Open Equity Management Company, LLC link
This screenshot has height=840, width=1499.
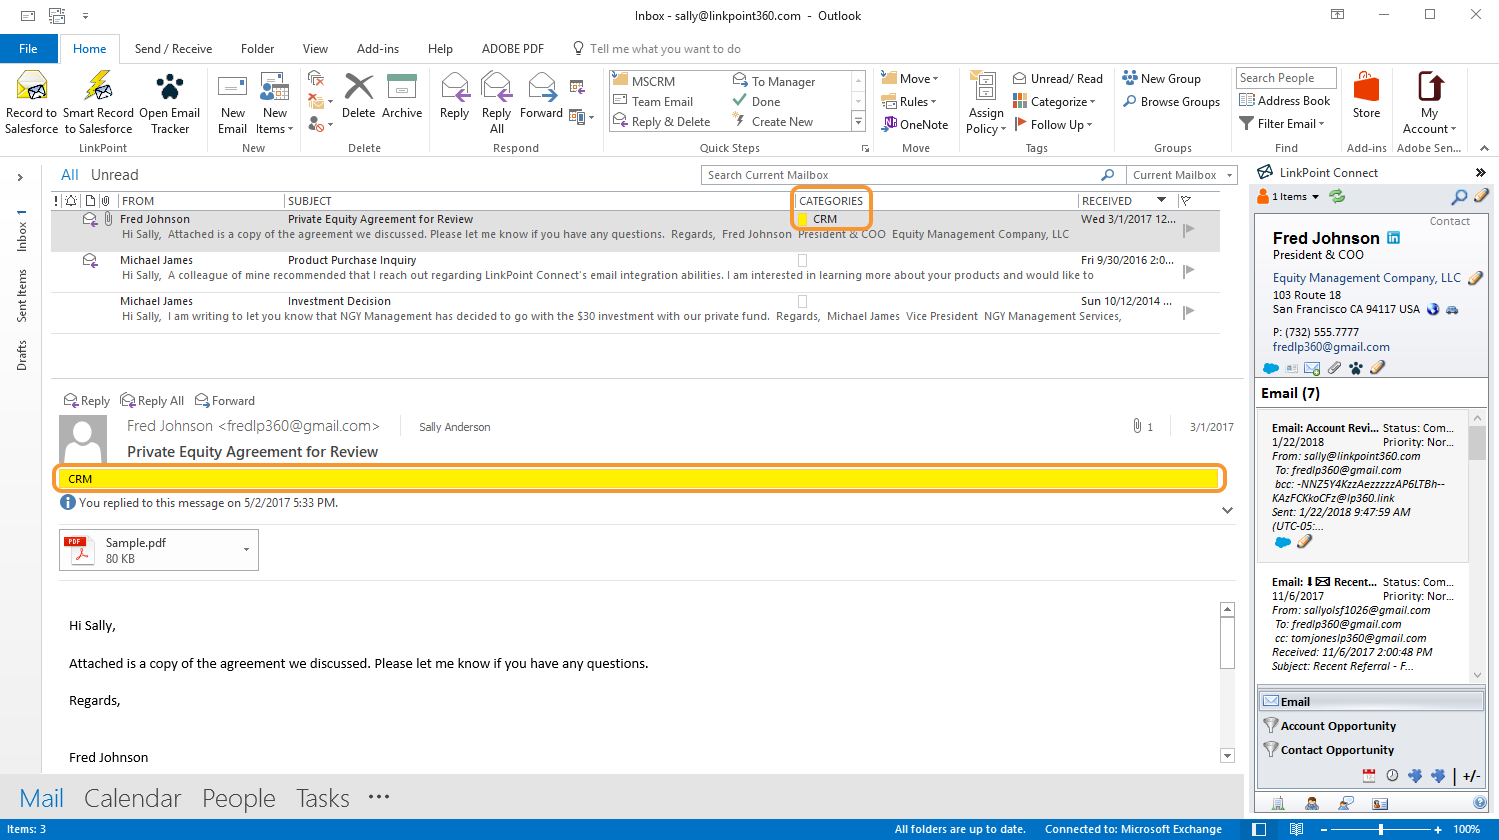click(x=1367, y=278)
